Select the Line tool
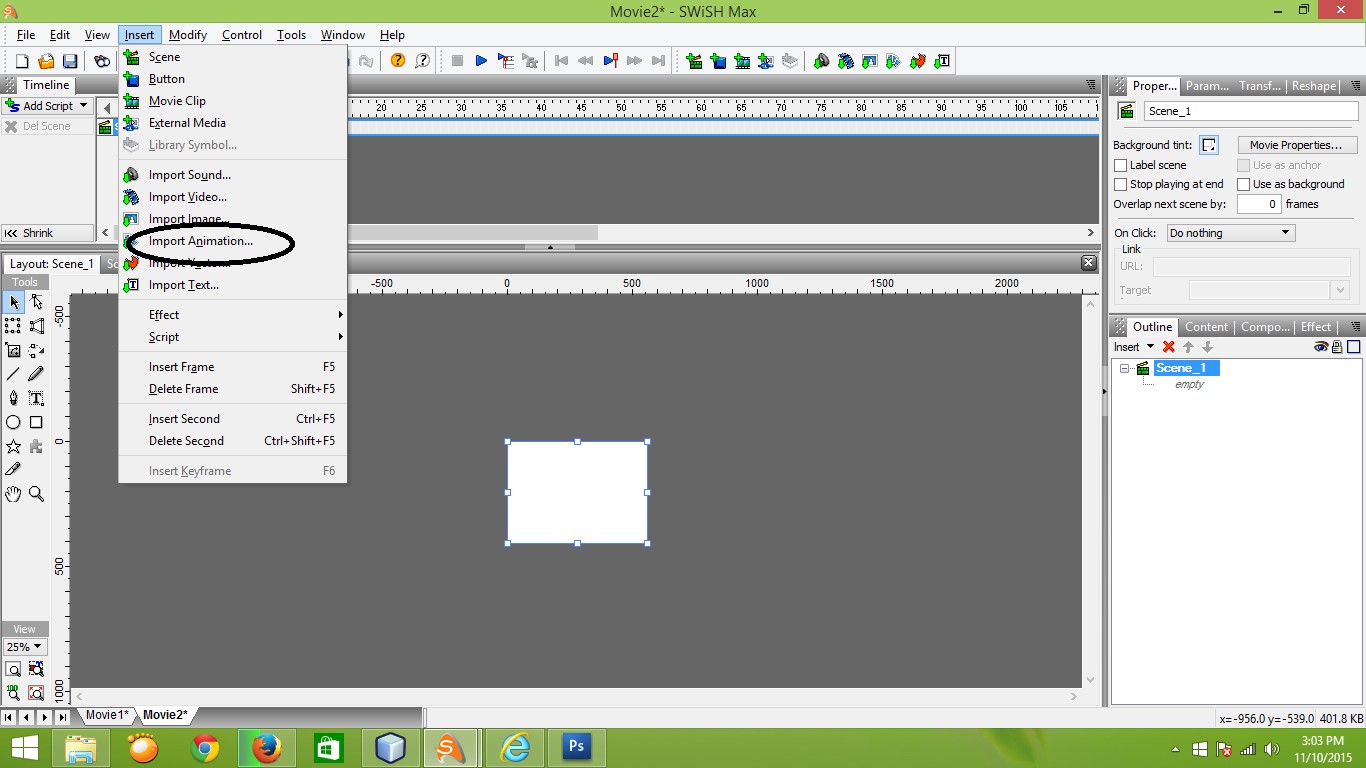This screenshot has height=768, width=1366. [x=14, y=374]
